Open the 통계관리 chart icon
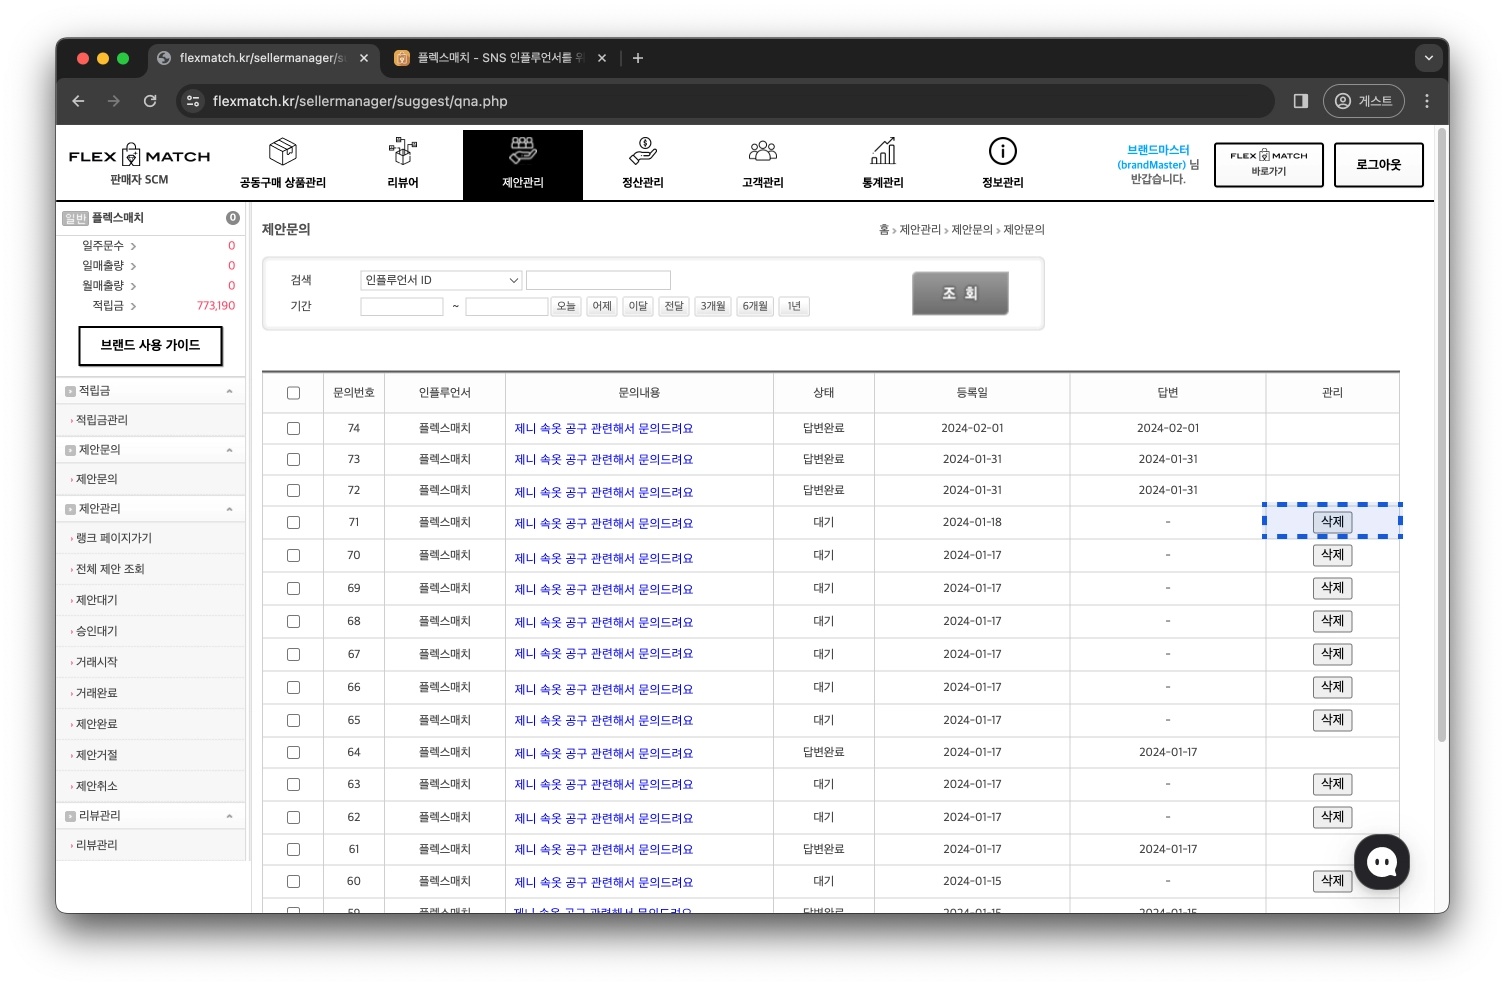Viewport: 1505px width, 987px height. [x=883, y=152]
